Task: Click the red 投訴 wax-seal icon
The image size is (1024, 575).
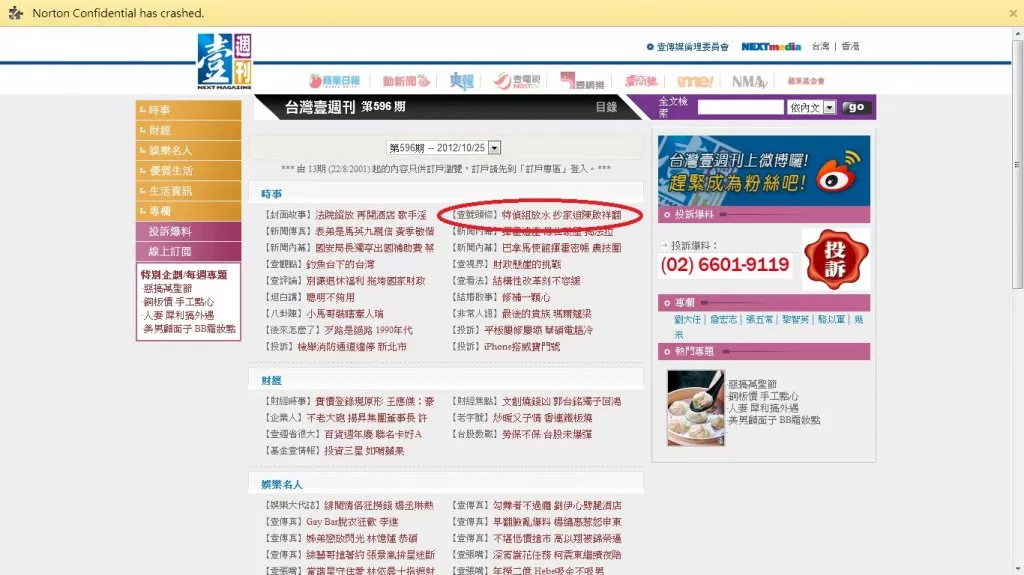Action: [835, 259]
